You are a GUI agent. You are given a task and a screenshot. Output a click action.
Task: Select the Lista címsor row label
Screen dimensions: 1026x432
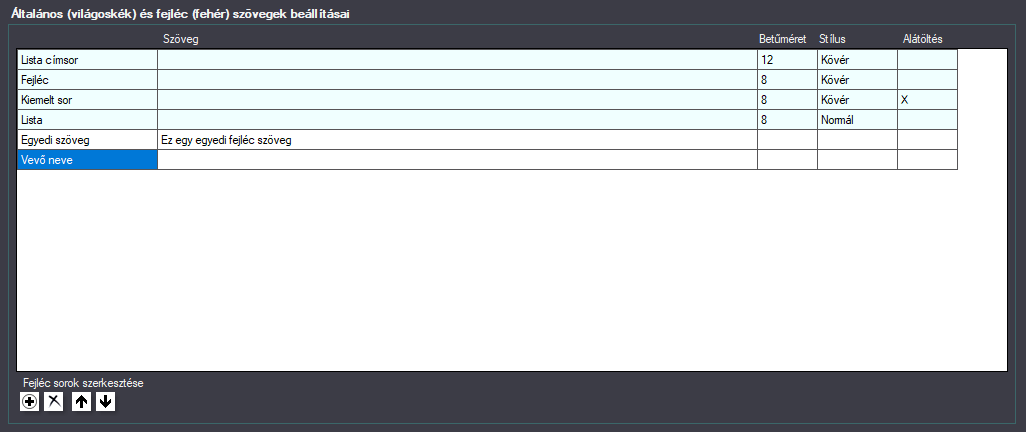pyautogui.click(x=87, y=60)
